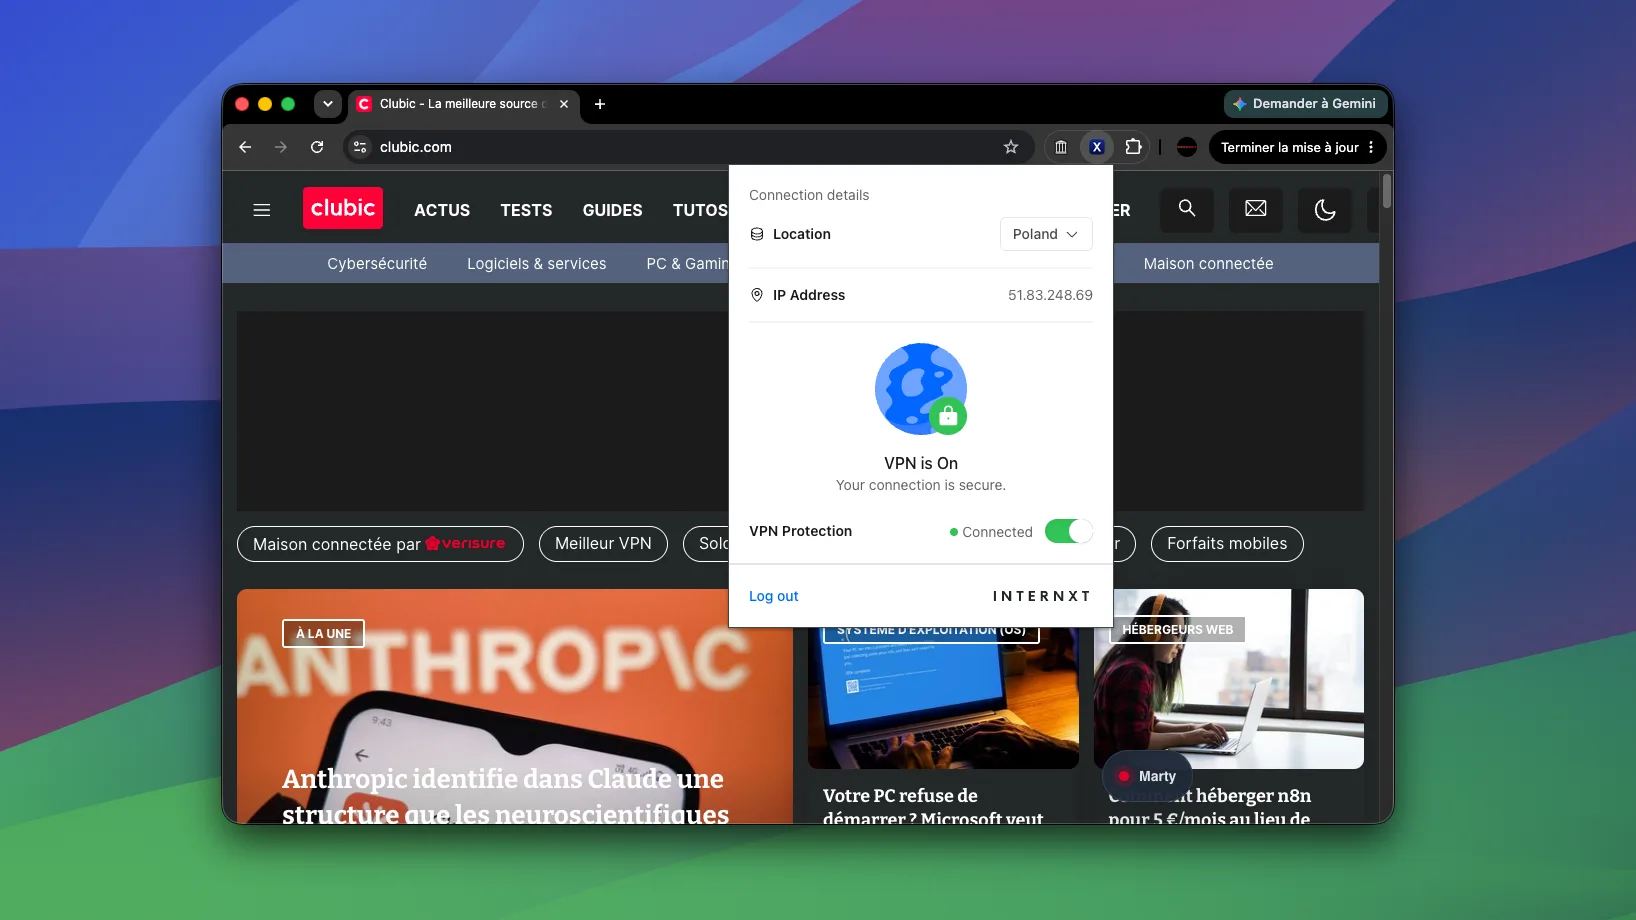Open the Anthropic featured article thumbnail

point(515,706)
